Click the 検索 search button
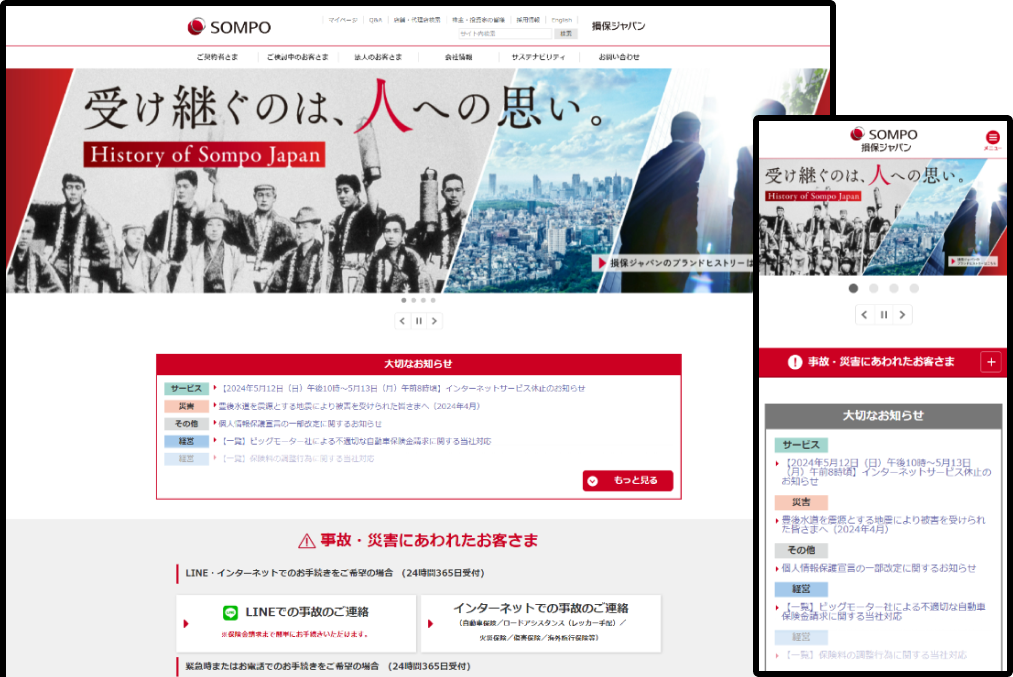The height and width of the screenshot is (677, 1013). 566,34
